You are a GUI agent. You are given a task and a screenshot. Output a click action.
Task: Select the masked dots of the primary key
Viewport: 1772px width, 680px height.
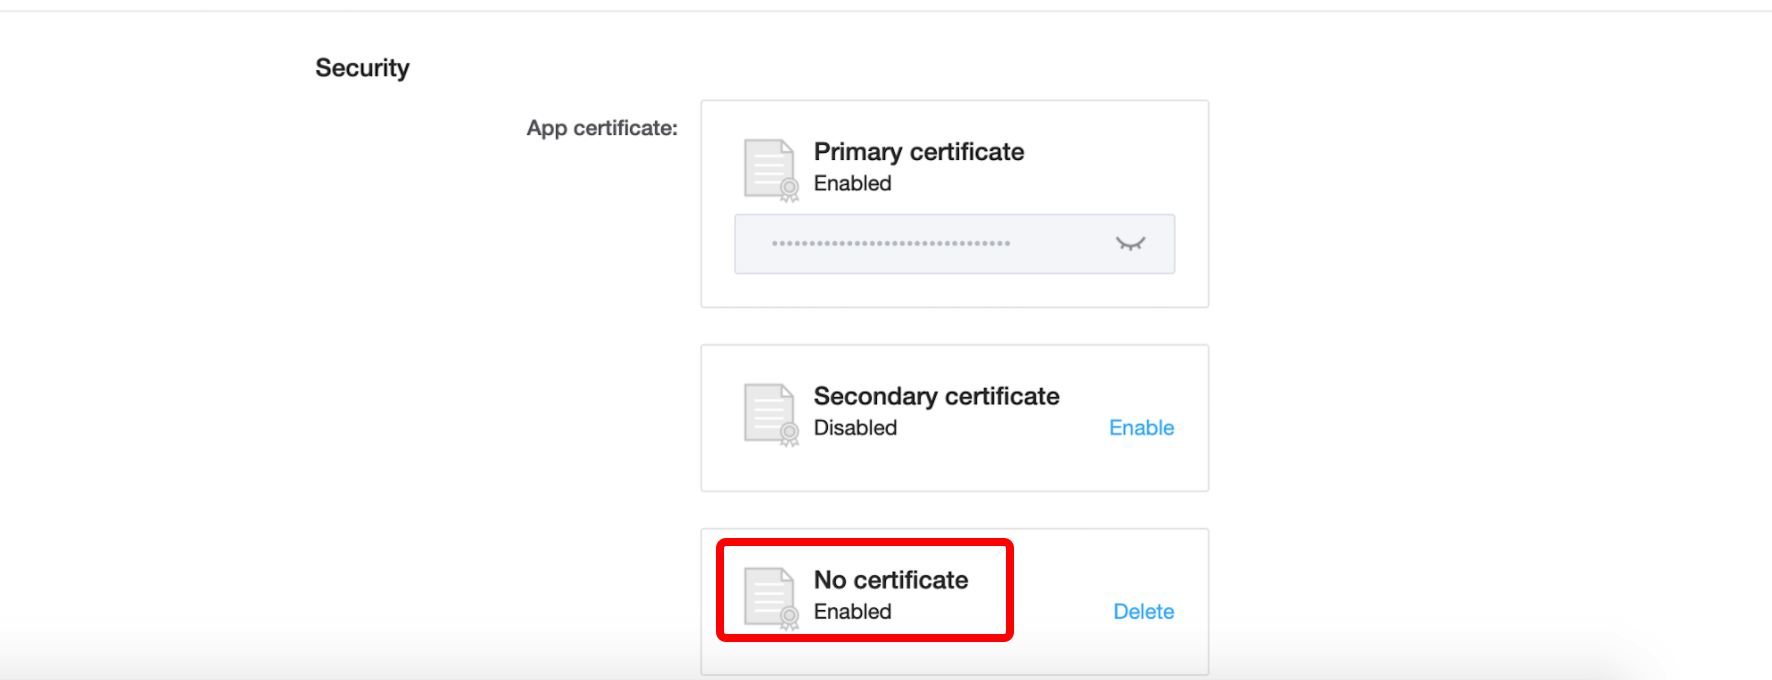(x=891, y=244)
